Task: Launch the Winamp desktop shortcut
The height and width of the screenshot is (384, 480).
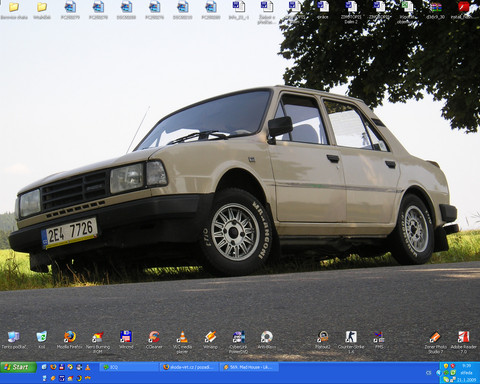Action: pyautogui.click(x=210, y=340)
